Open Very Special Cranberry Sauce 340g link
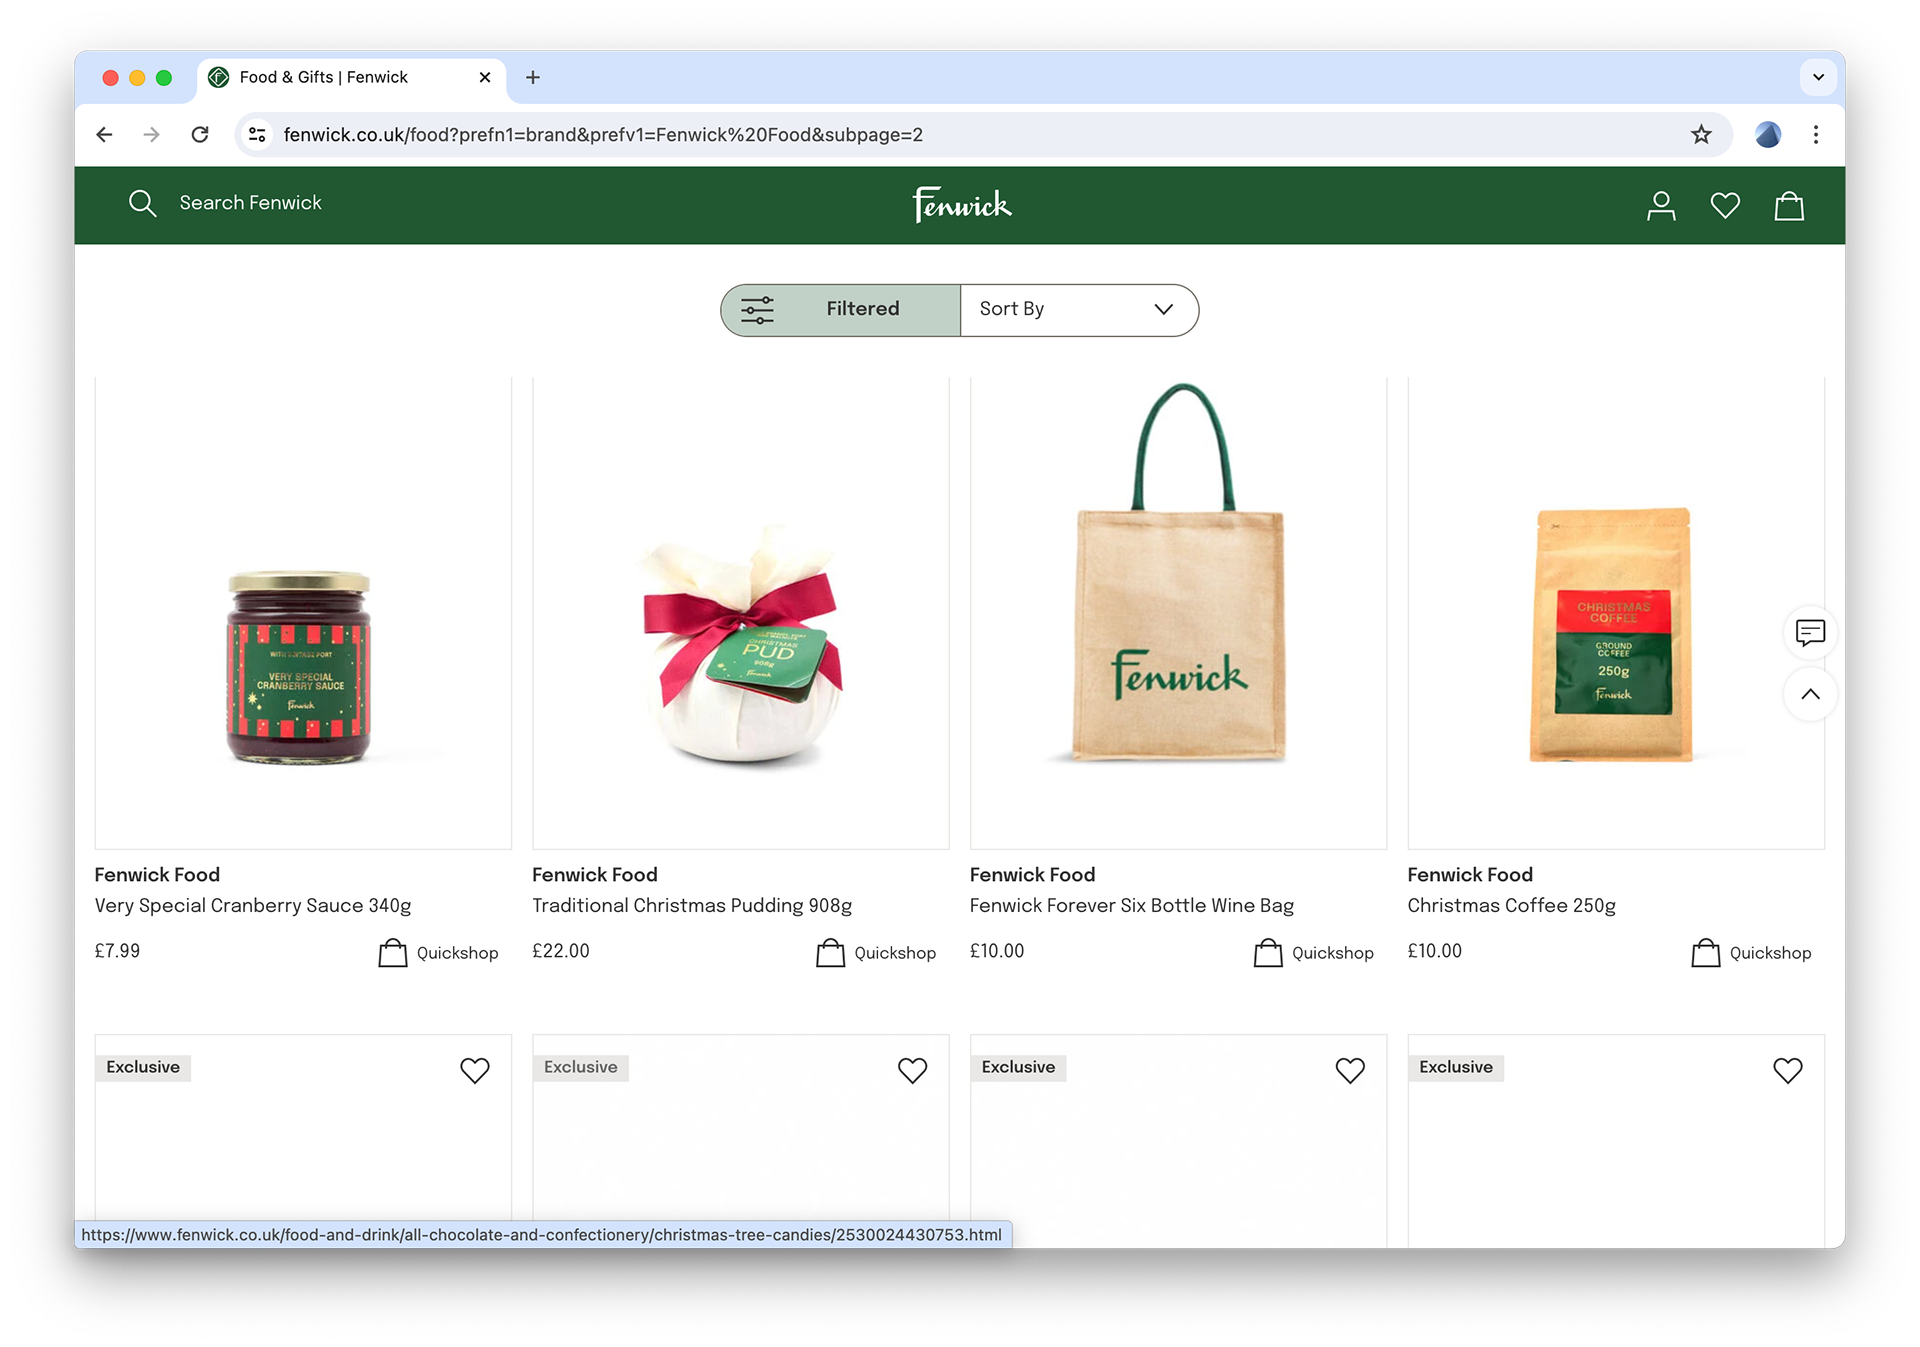 coord(253,906)
